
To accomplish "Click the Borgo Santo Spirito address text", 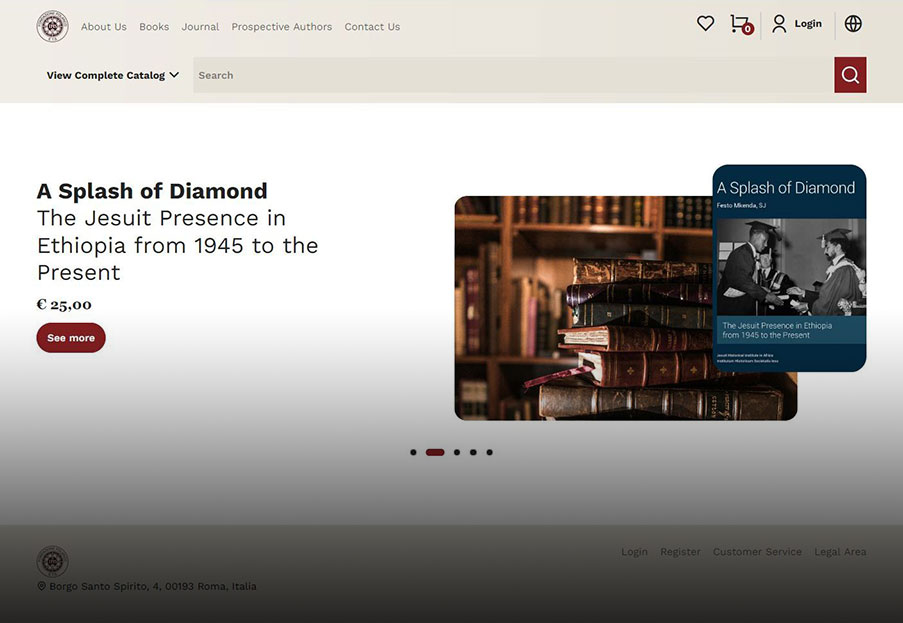I will pos(153,586).
